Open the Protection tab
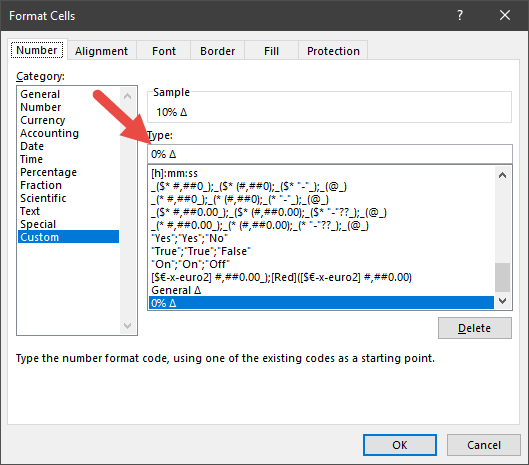This screenshot has width=529, height=465. (x=333, y=51)
